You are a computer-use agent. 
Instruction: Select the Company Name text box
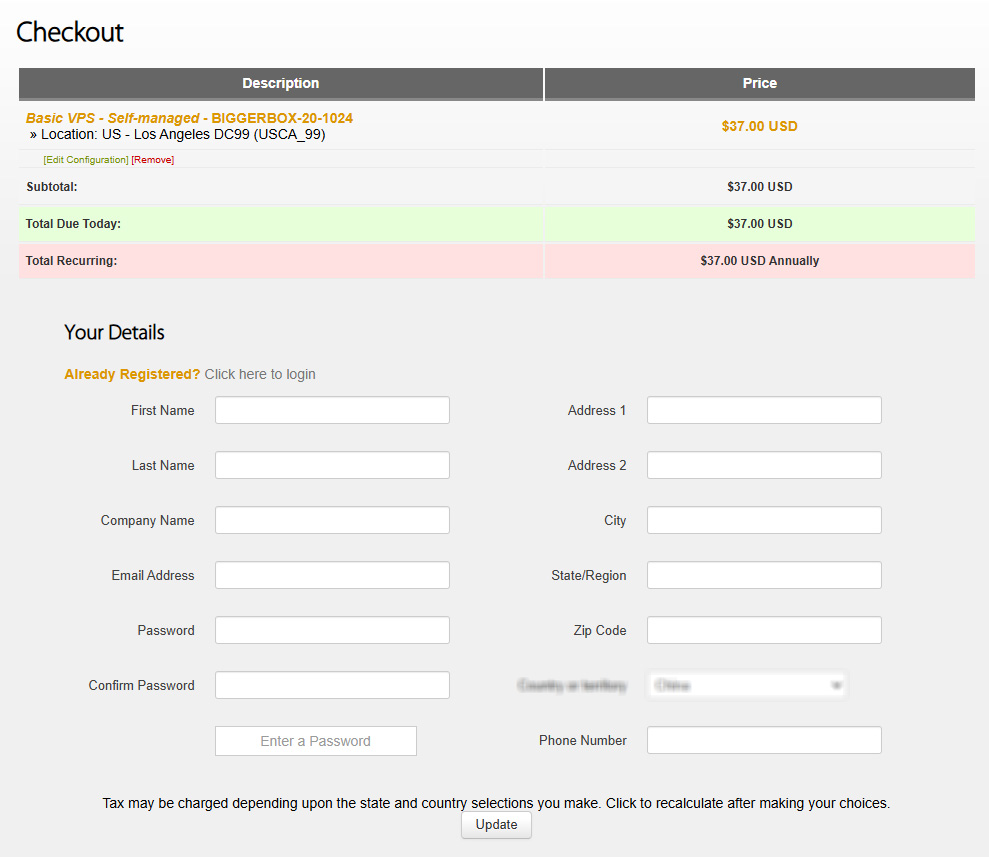(x=332, y=520)
